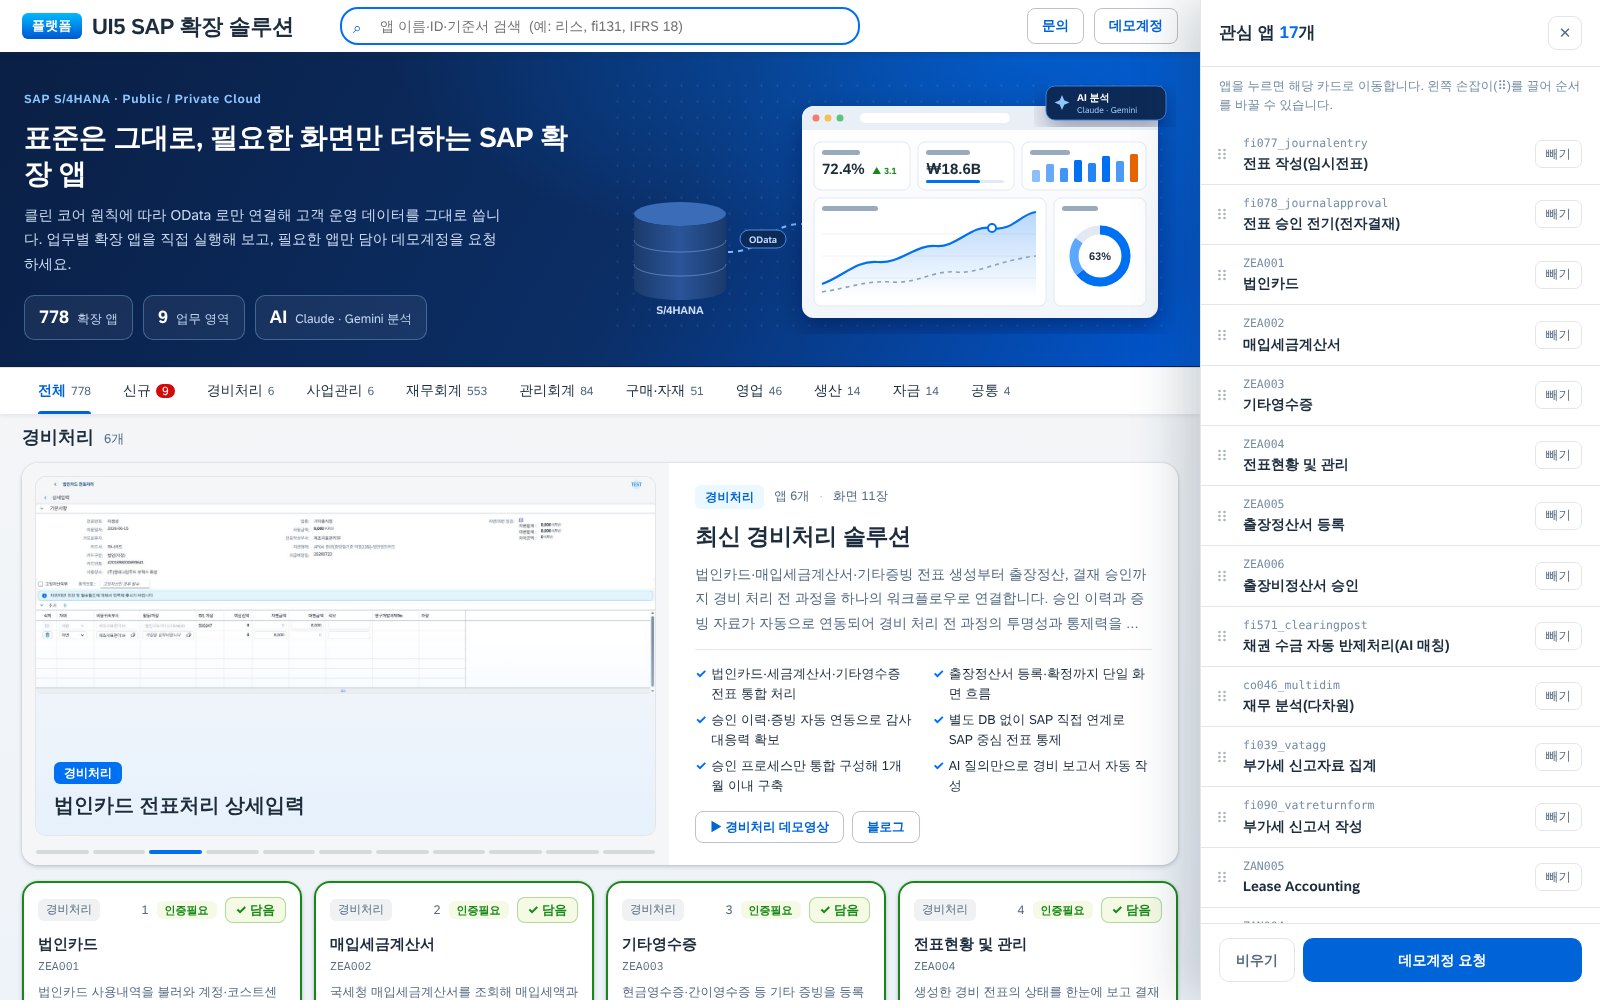Select the 구매·자재 tab
Screen dimensions: 1600x1000
[x=664, y=391]
